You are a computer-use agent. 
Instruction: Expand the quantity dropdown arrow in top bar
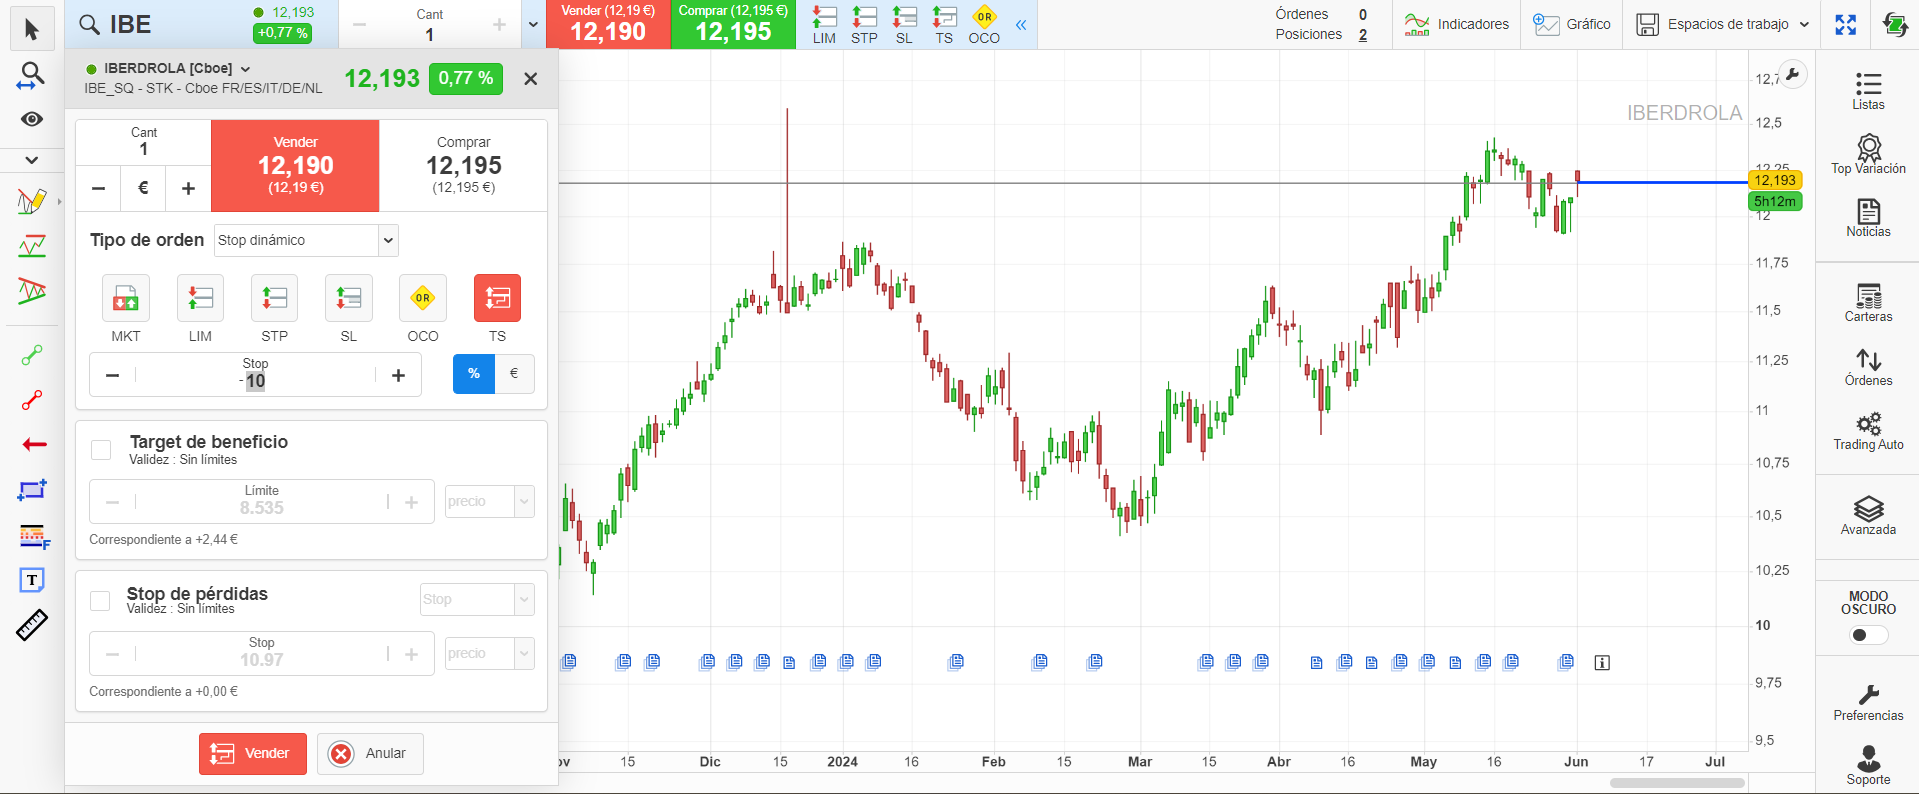(533, 25)
